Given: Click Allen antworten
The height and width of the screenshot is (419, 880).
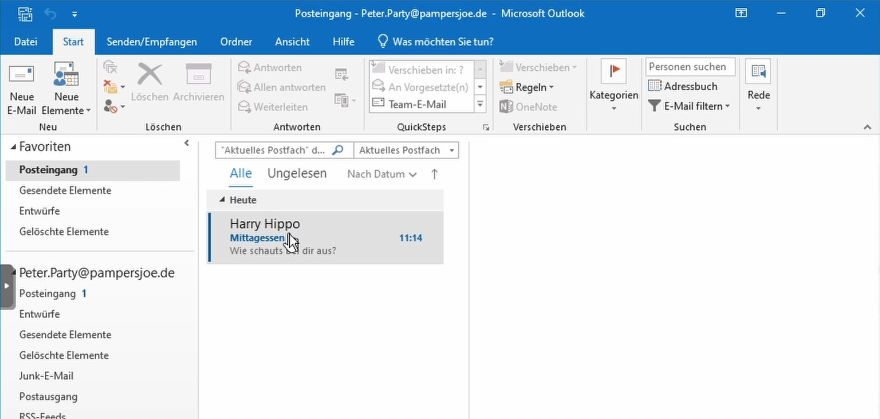Looking at the screenshot, I should click(282, 87).
